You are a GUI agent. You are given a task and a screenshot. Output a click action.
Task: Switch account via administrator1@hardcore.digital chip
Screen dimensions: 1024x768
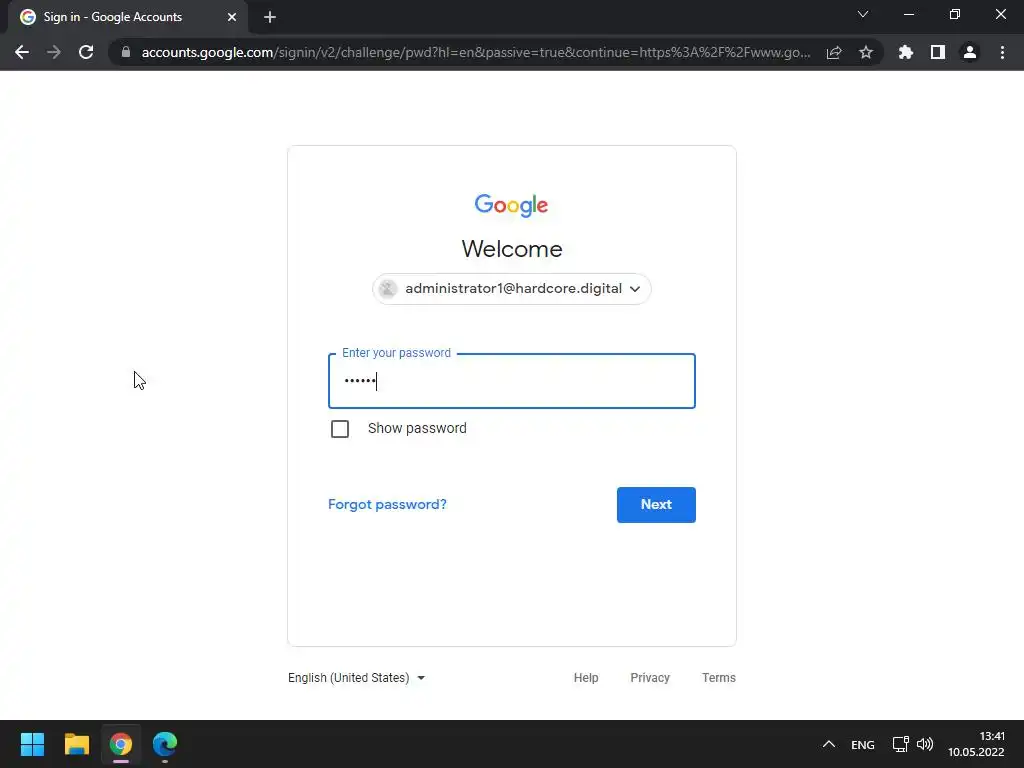coord(511,289)
